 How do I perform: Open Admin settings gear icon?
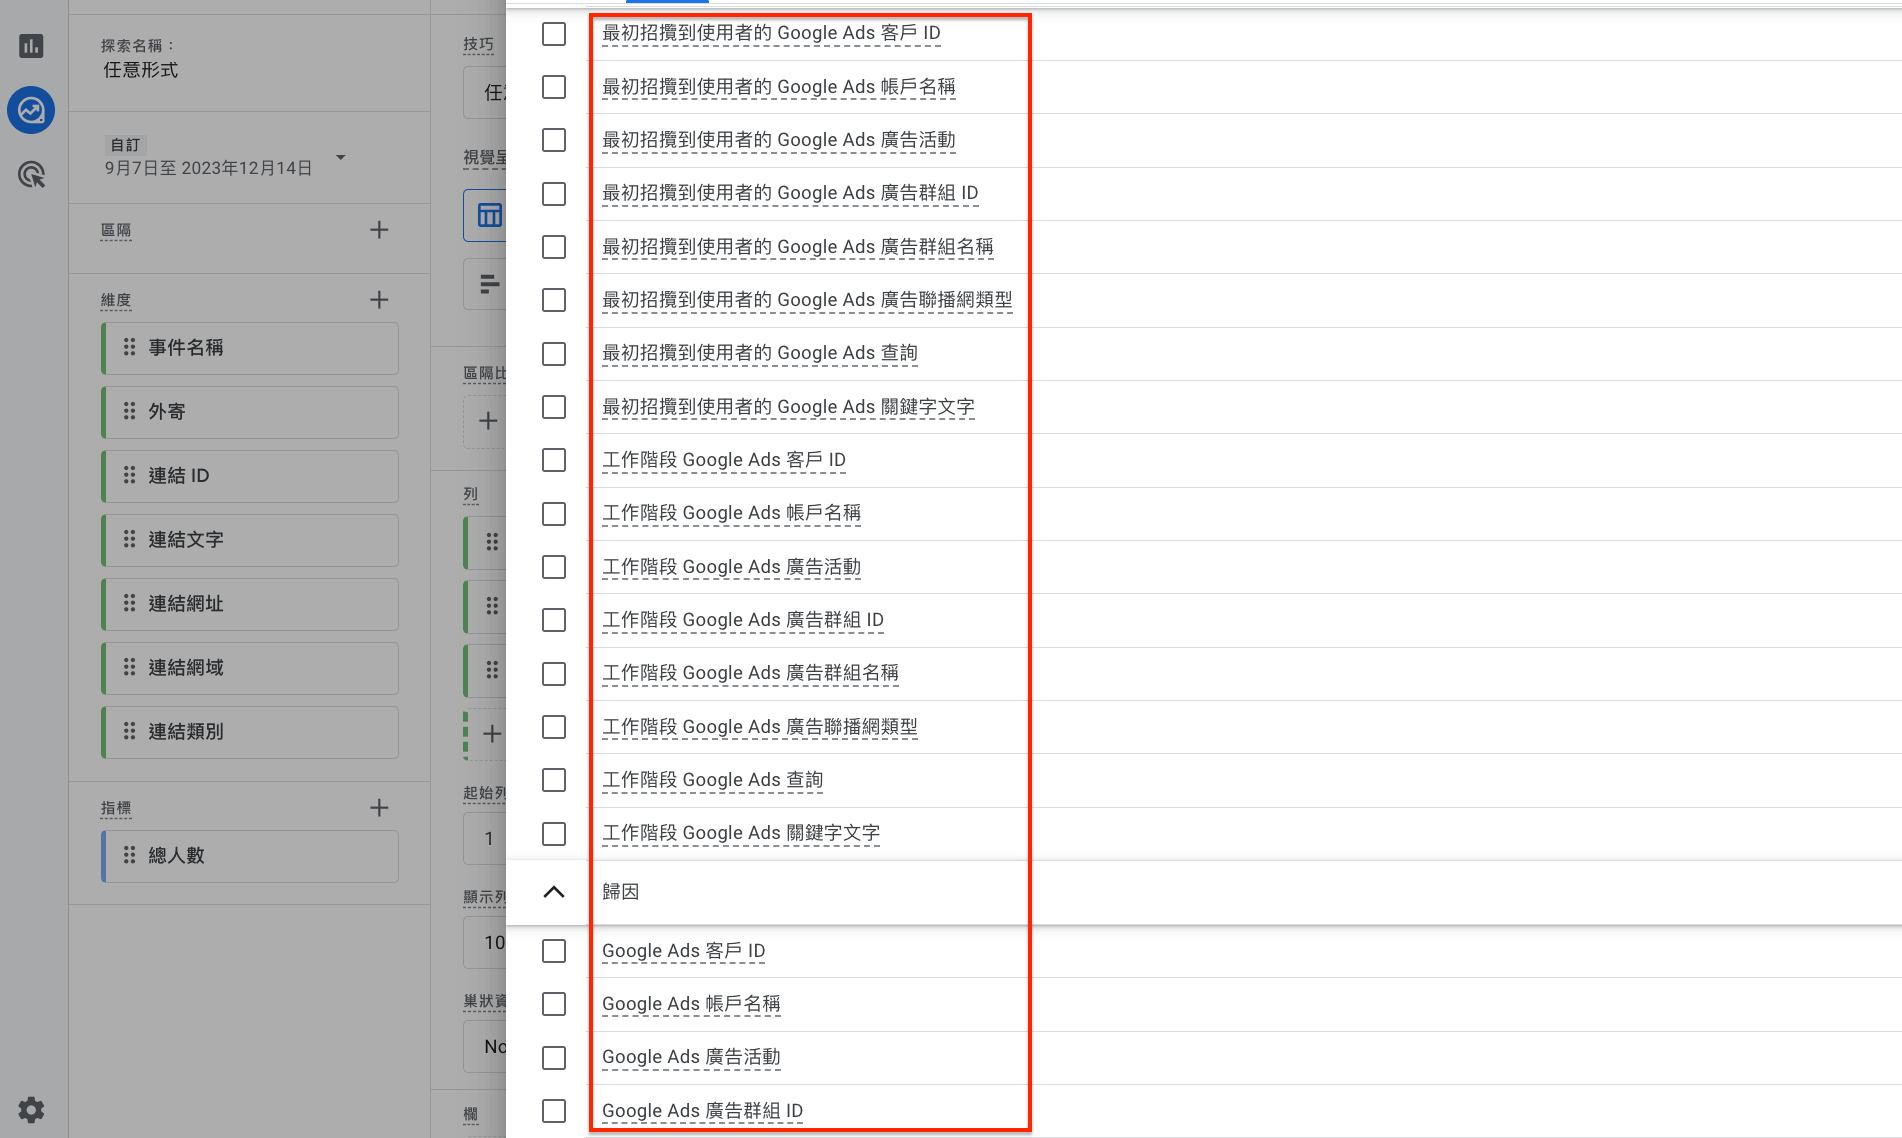click(x=31, y=1109)
